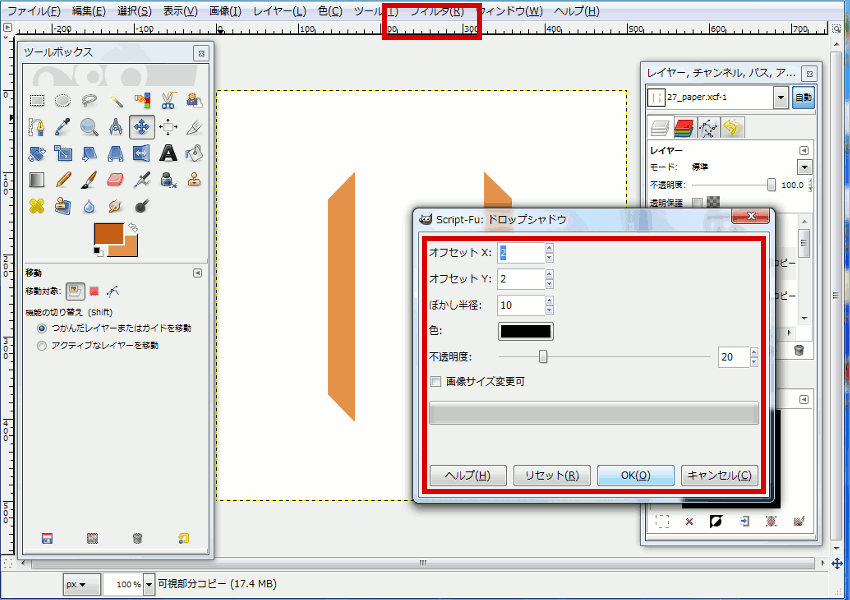Select the Eraser tool
850x600 pixels.
[x=116, y=179]
